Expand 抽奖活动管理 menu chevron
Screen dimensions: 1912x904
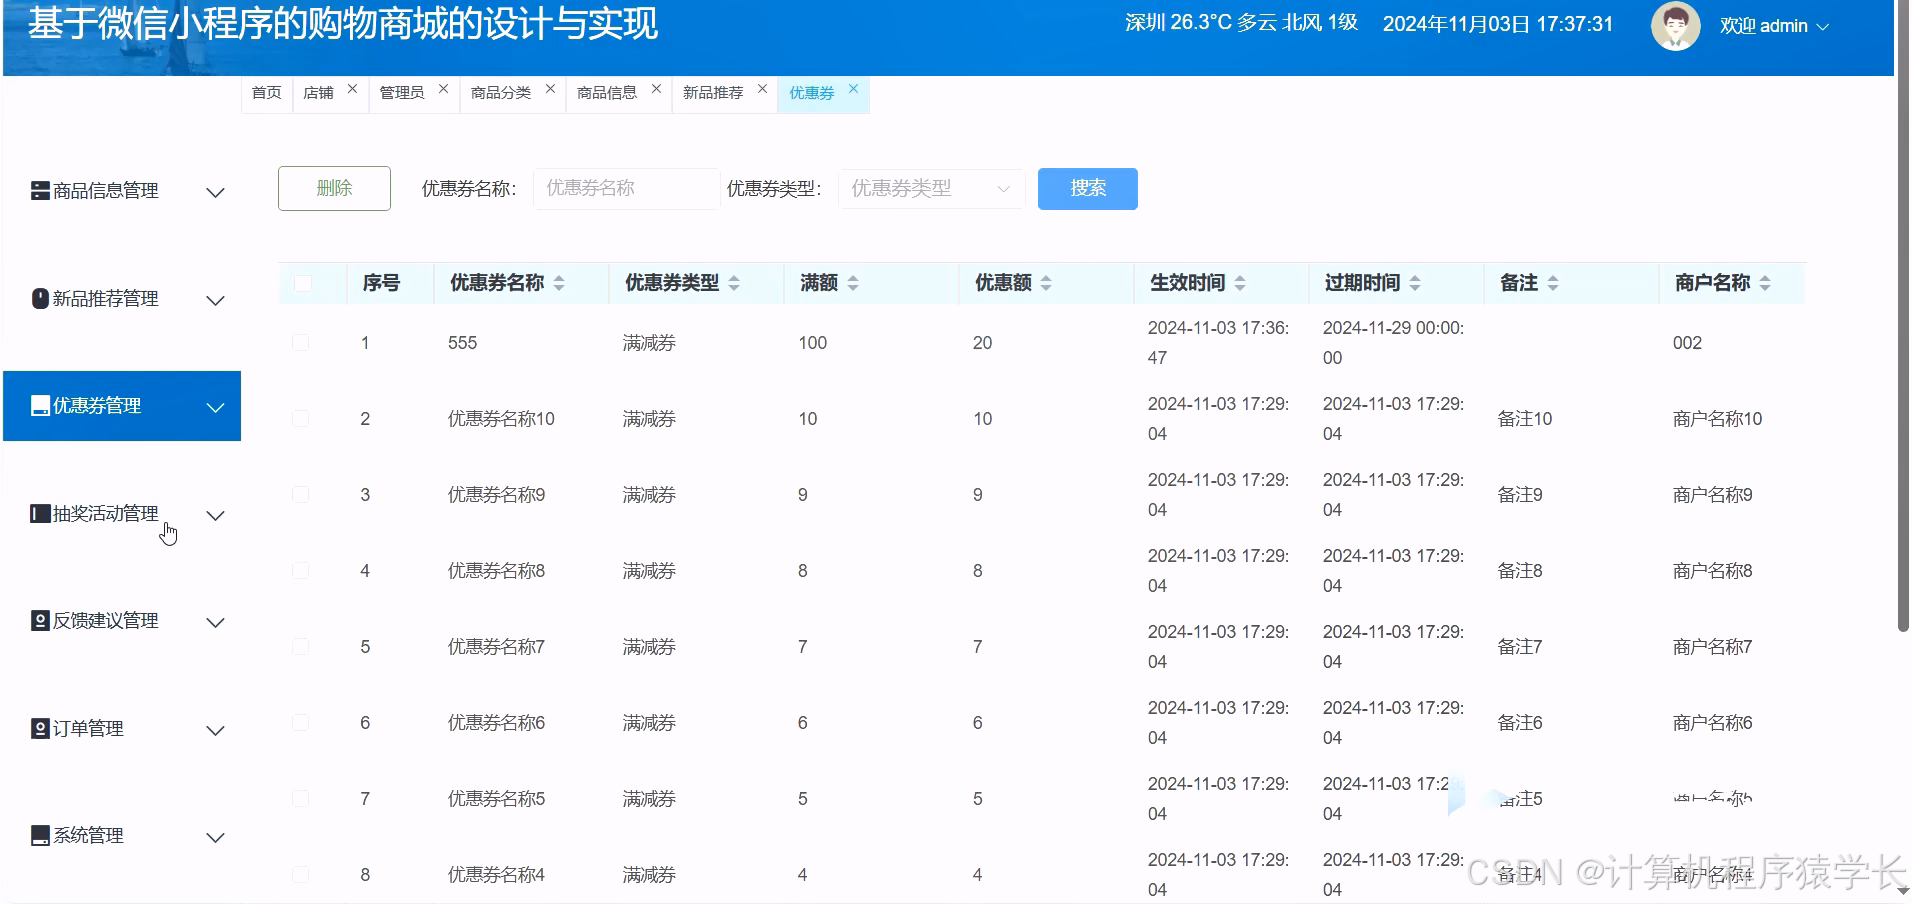(x=215, y=516)
